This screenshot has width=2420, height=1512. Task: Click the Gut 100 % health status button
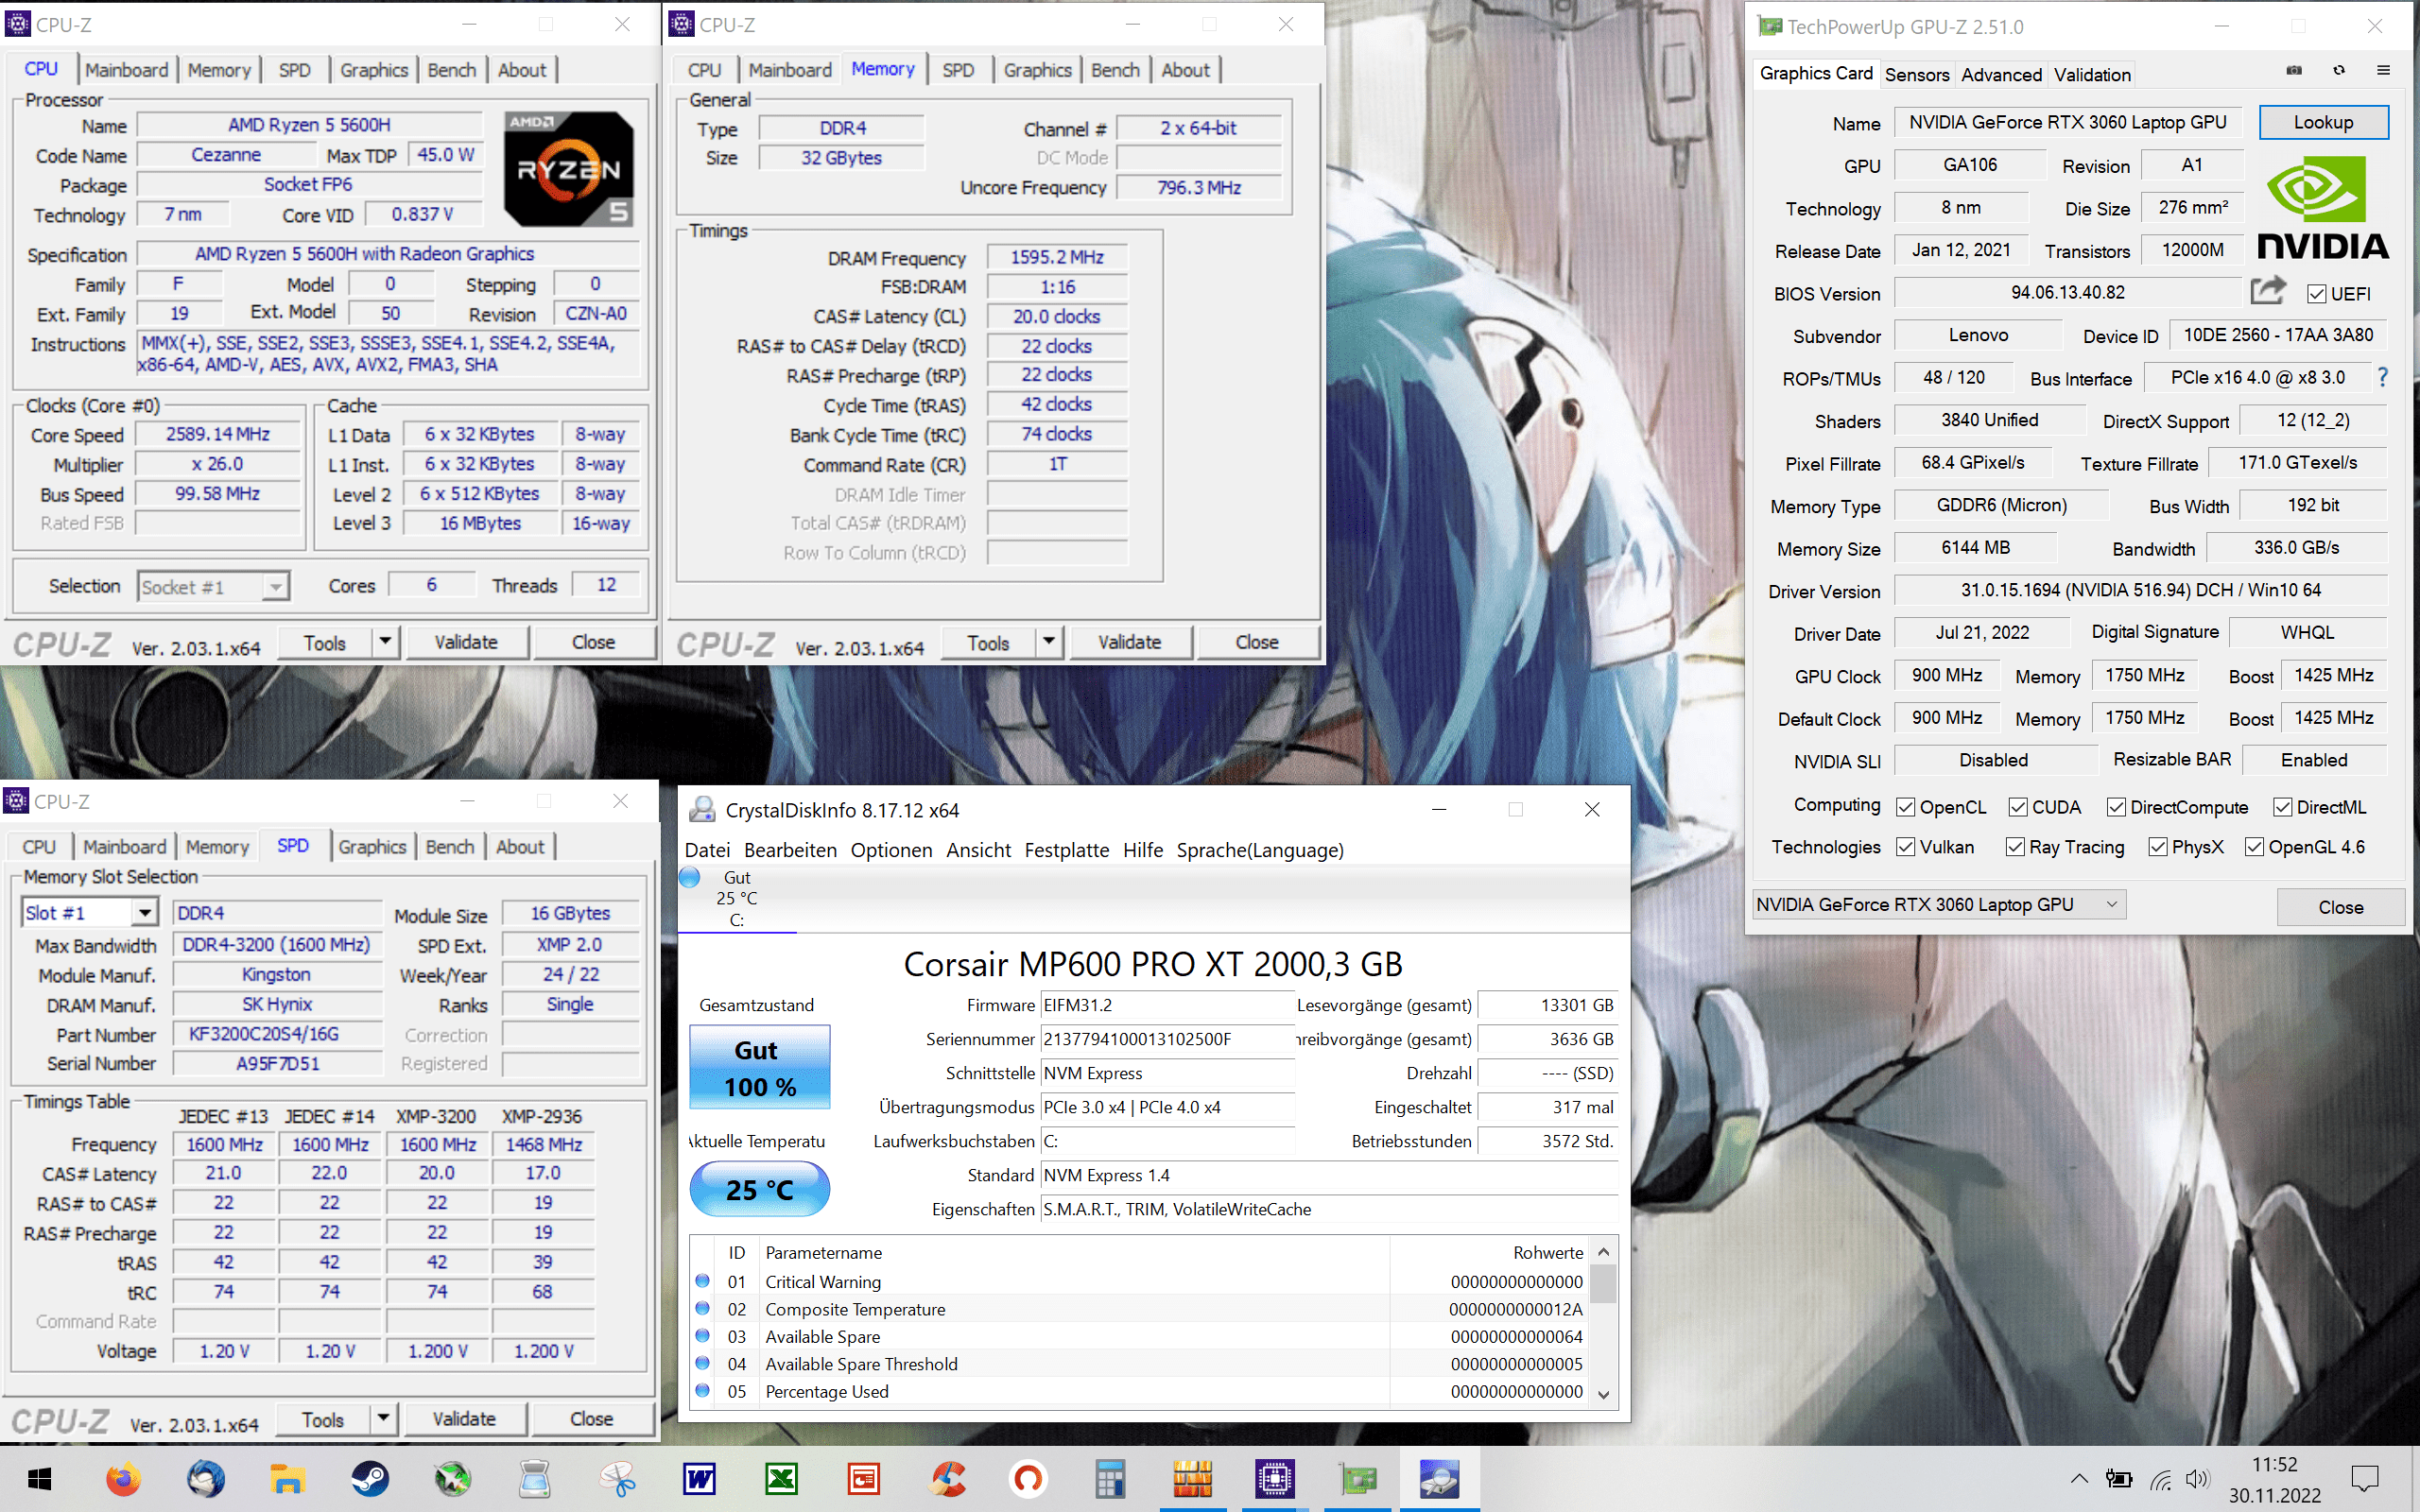click(x=759, y=1067)
